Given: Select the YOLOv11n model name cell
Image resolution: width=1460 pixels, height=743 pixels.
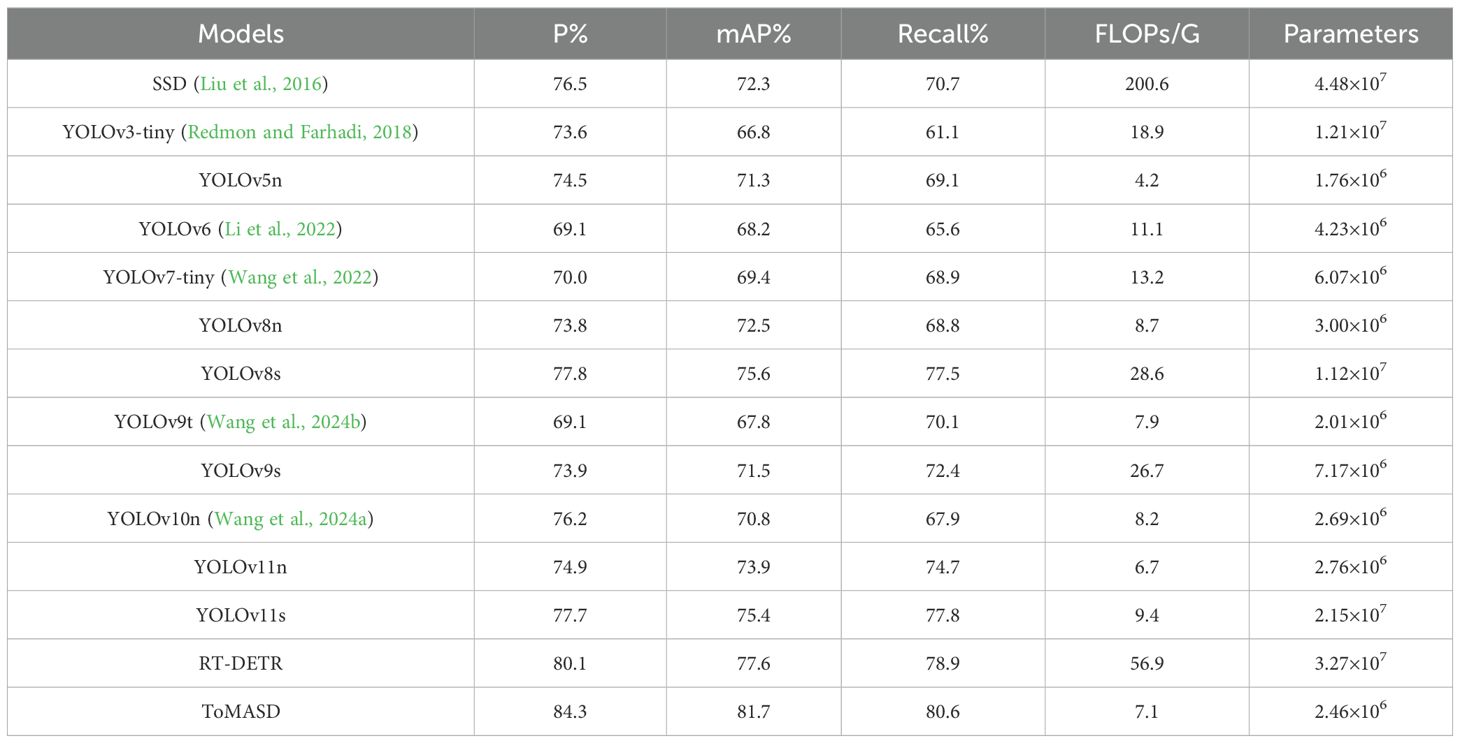Looking at the screenshot, I should 241,567.
